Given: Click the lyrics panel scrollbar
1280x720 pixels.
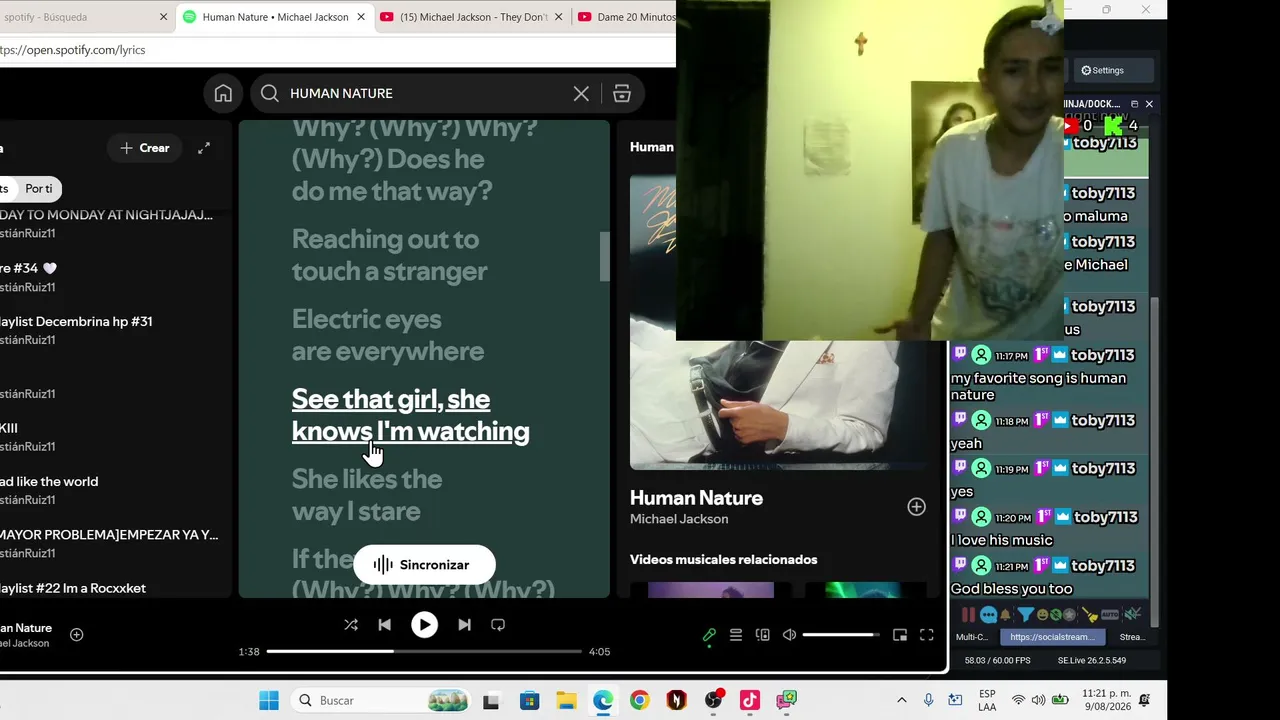Looking at the screenshot, I should click(x=604, y=257).
